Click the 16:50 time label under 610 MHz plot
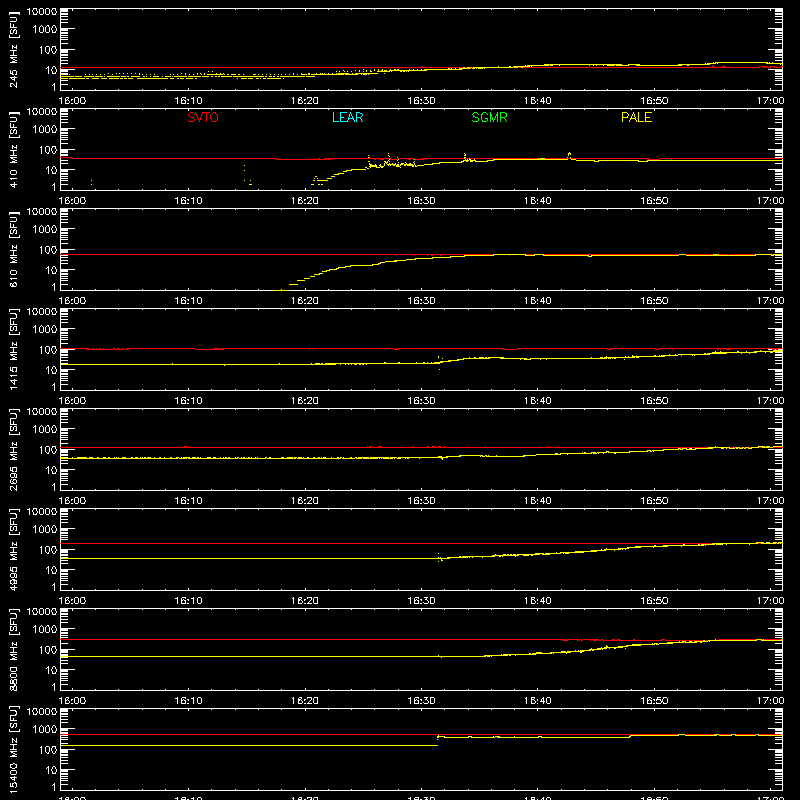The width and height of the screenshot is (800, 800). click(654, 301)
